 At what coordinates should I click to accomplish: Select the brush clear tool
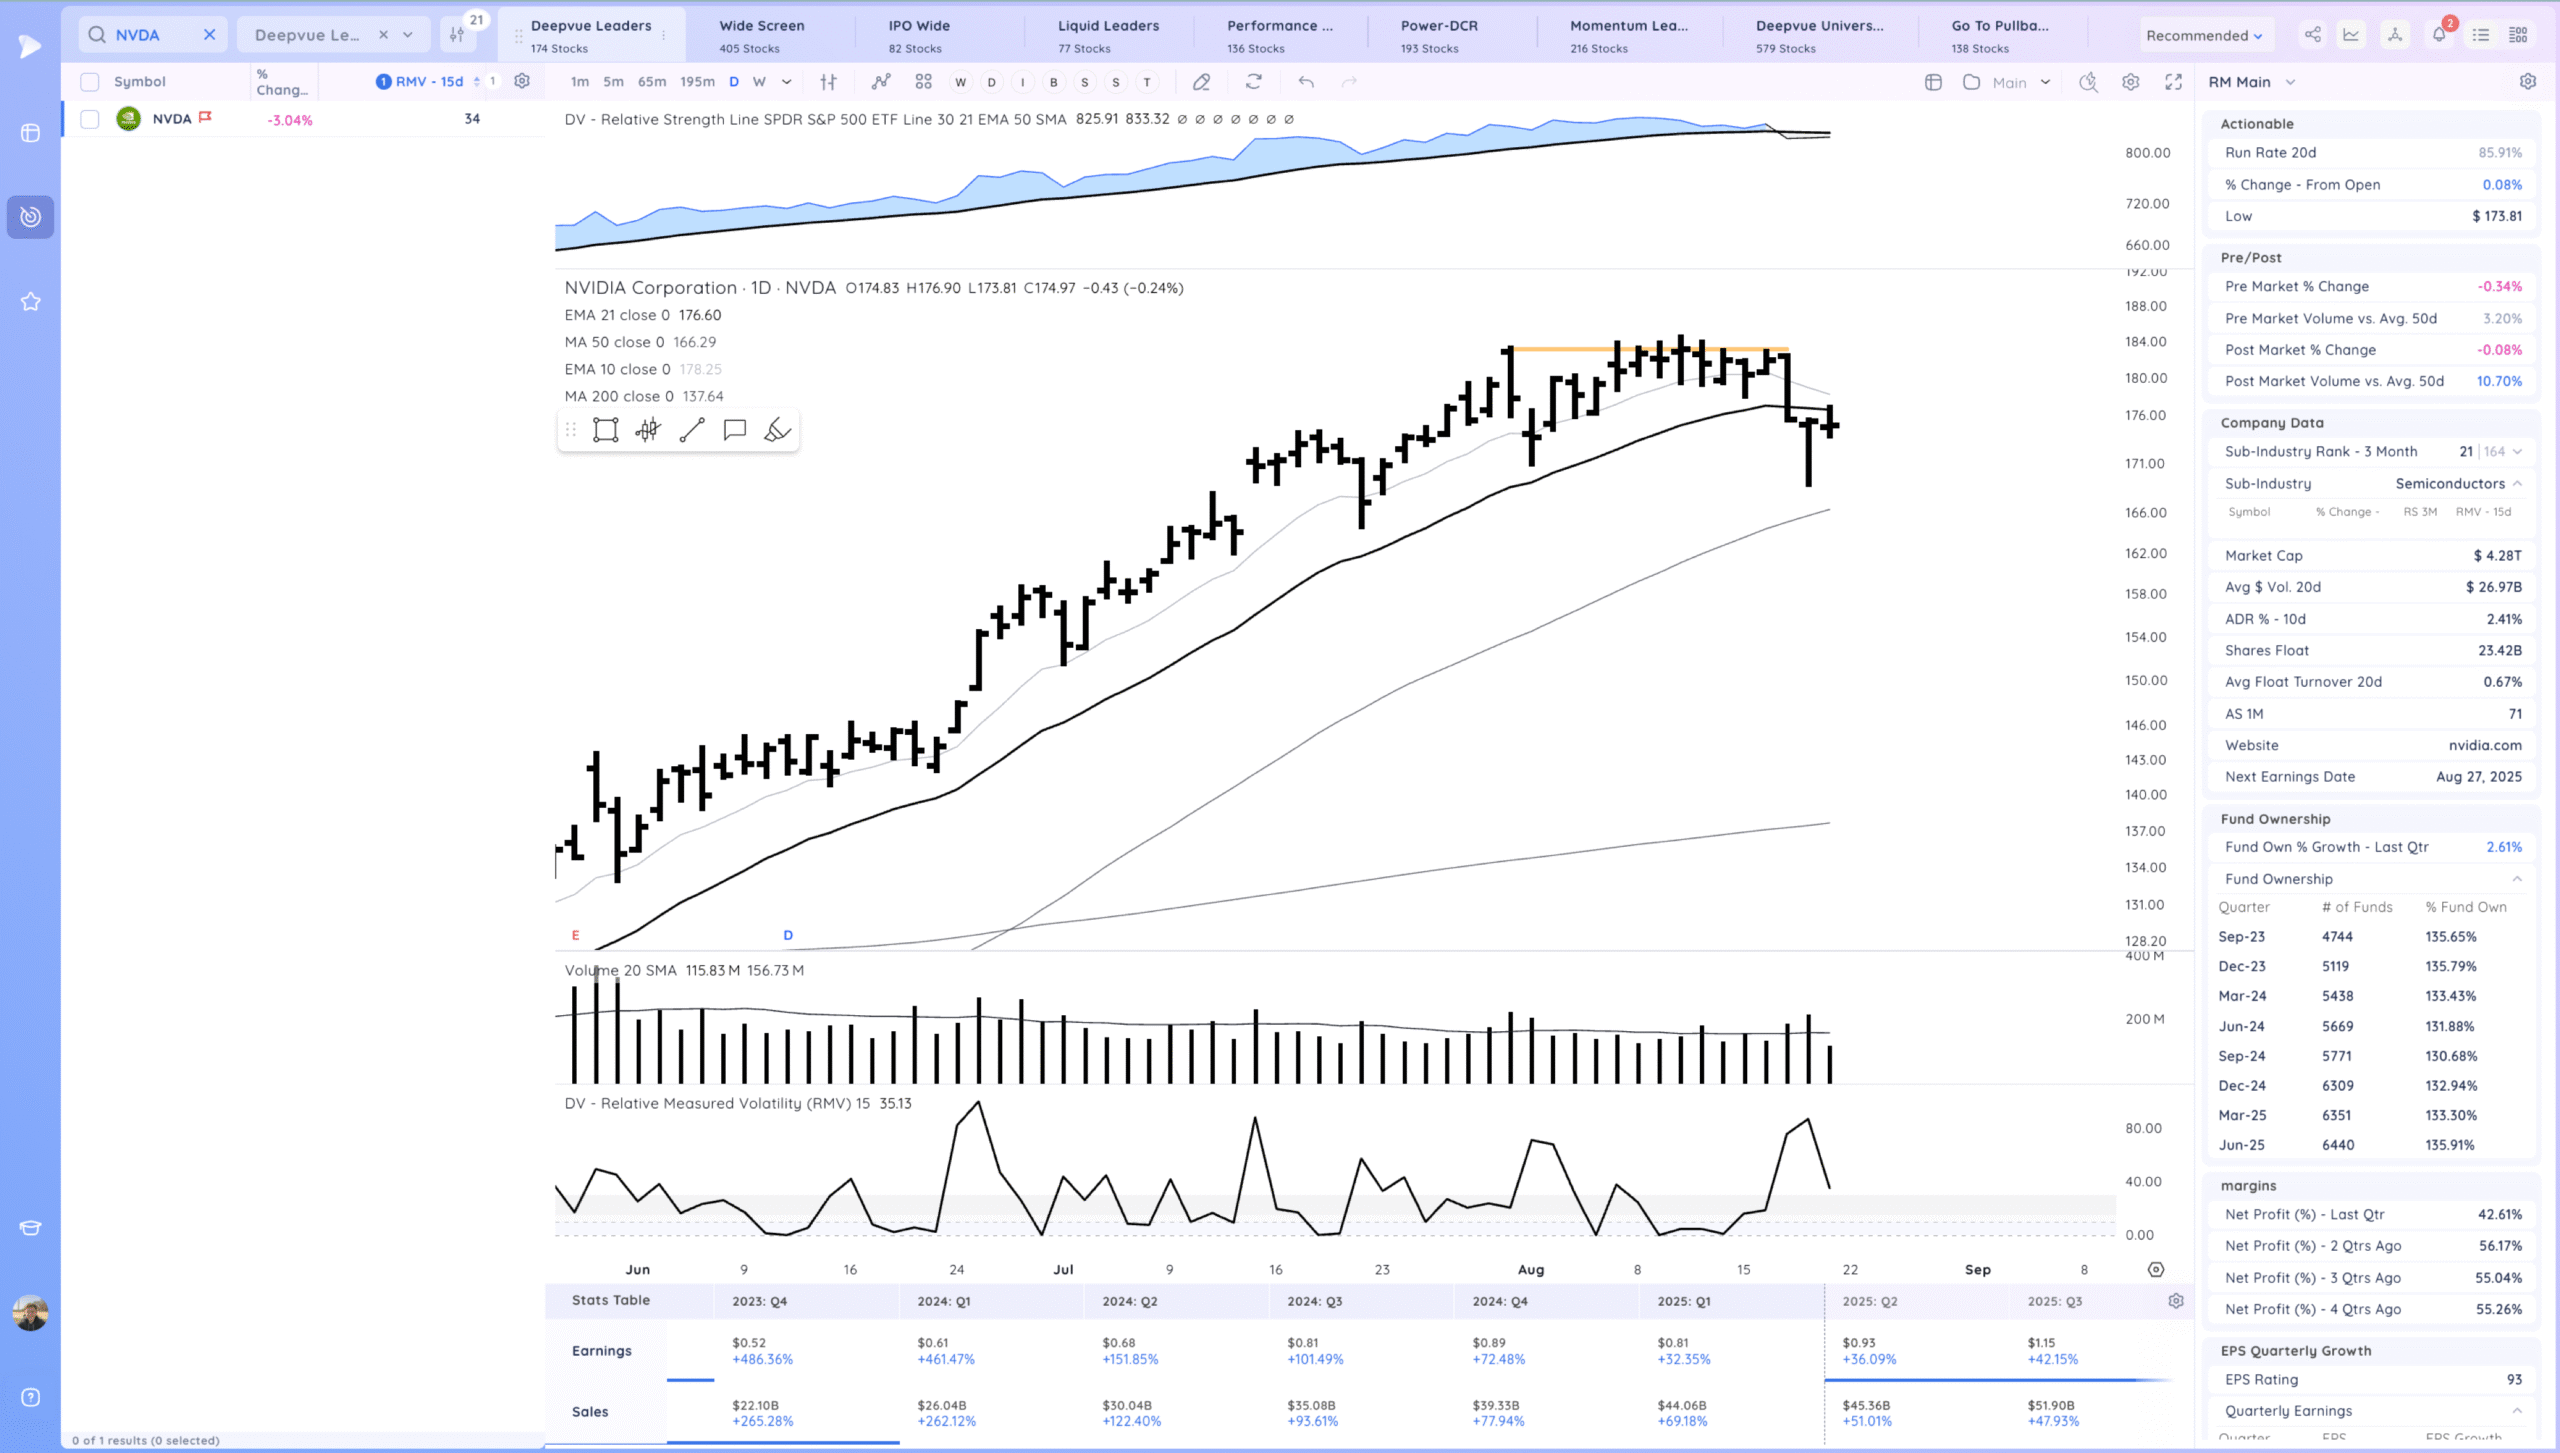click(777, 430)
